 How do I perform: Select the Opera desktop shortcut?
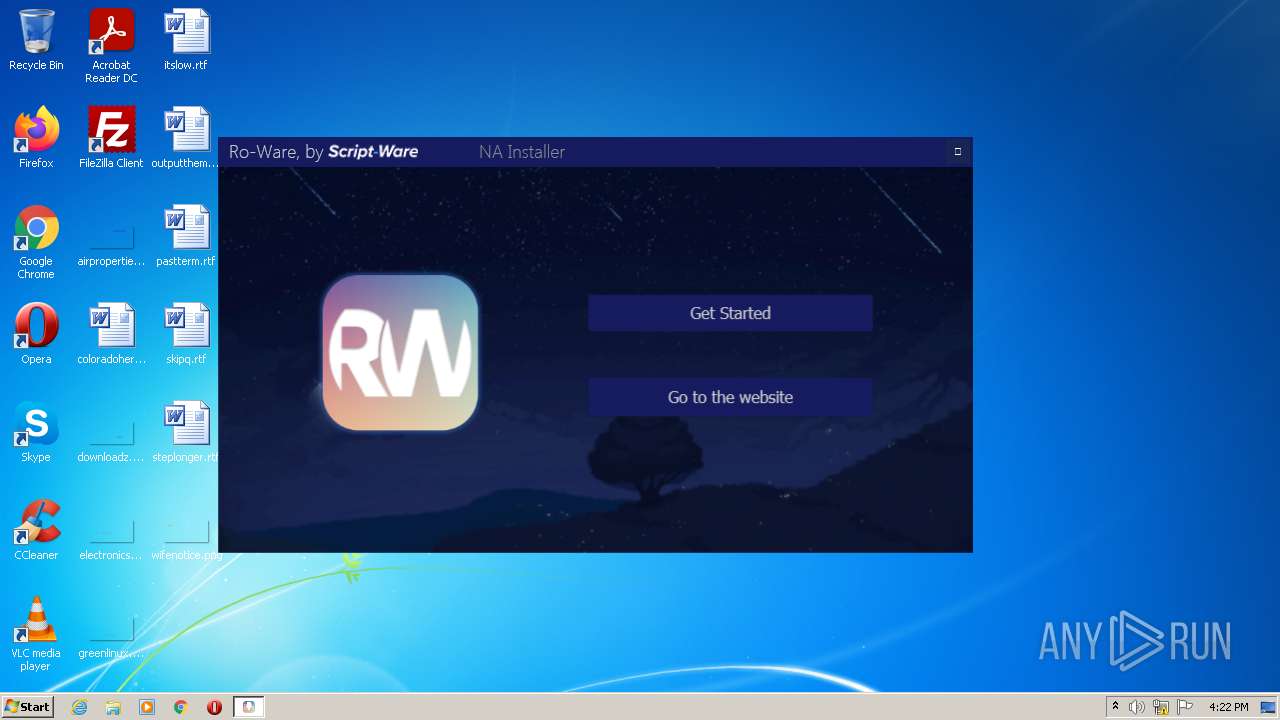pos(36,334)
